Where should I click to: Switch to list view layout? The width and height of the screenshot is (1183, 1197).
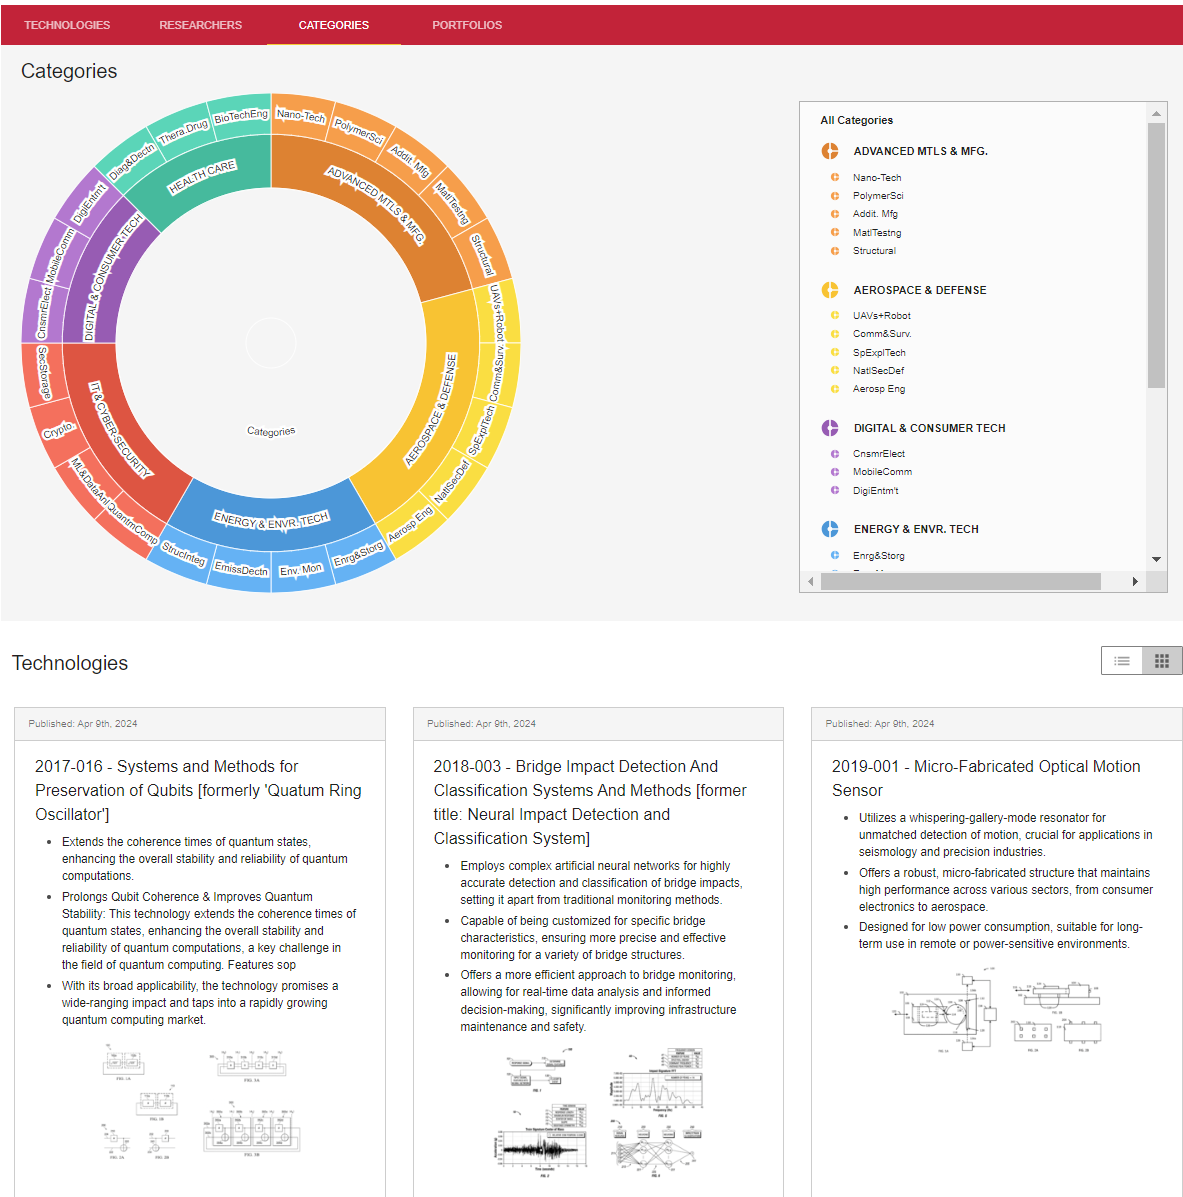click(1122, 661)
